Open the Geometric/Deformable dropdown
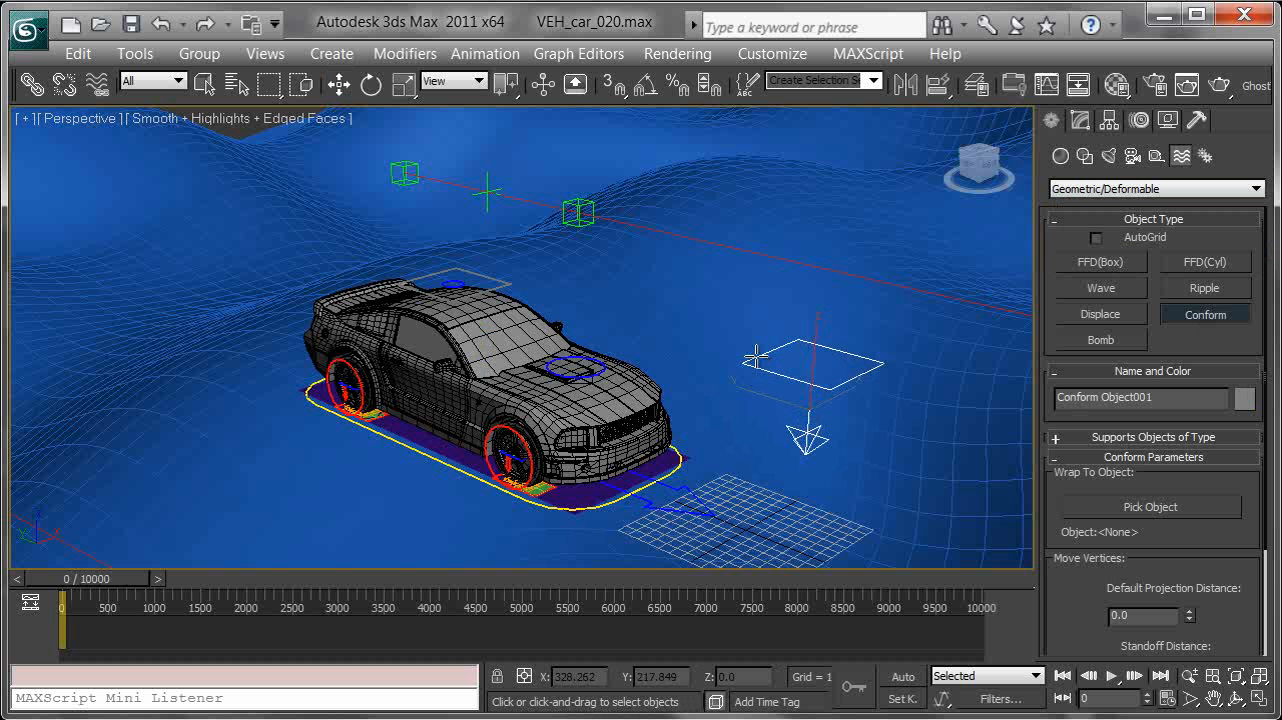 coord(1156,189)
